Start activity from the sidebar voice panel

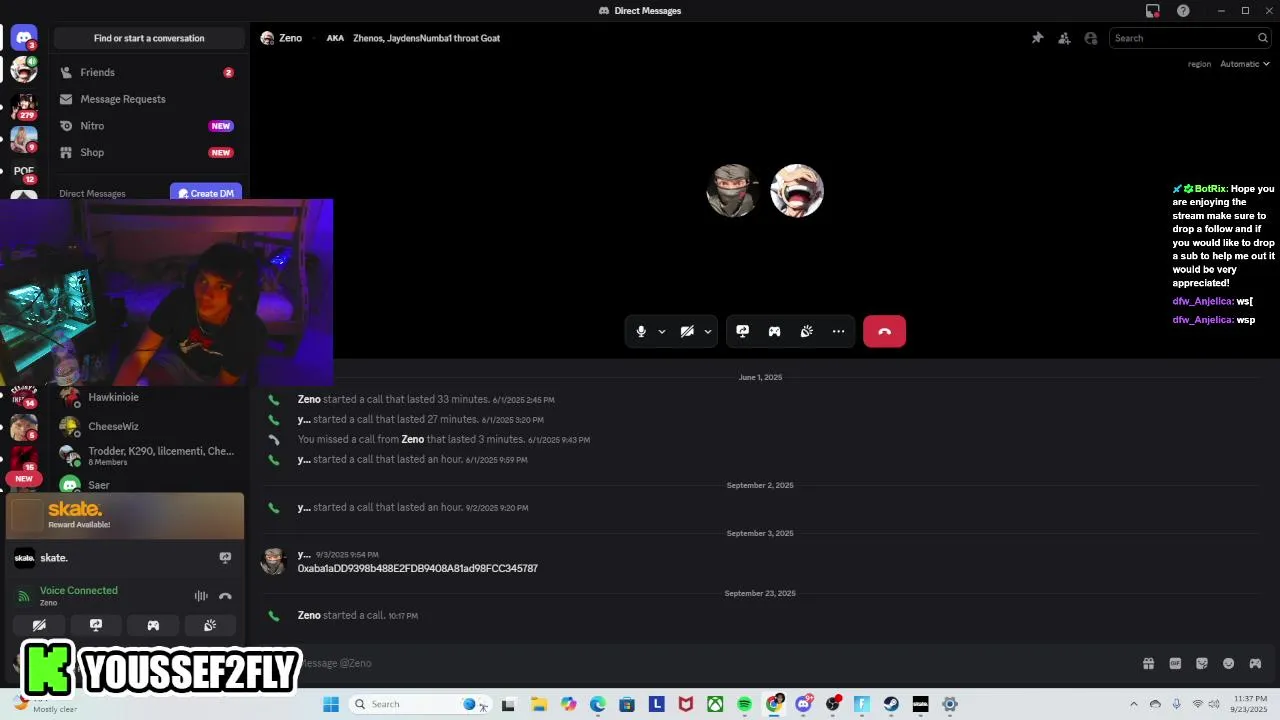click(153, 625)
